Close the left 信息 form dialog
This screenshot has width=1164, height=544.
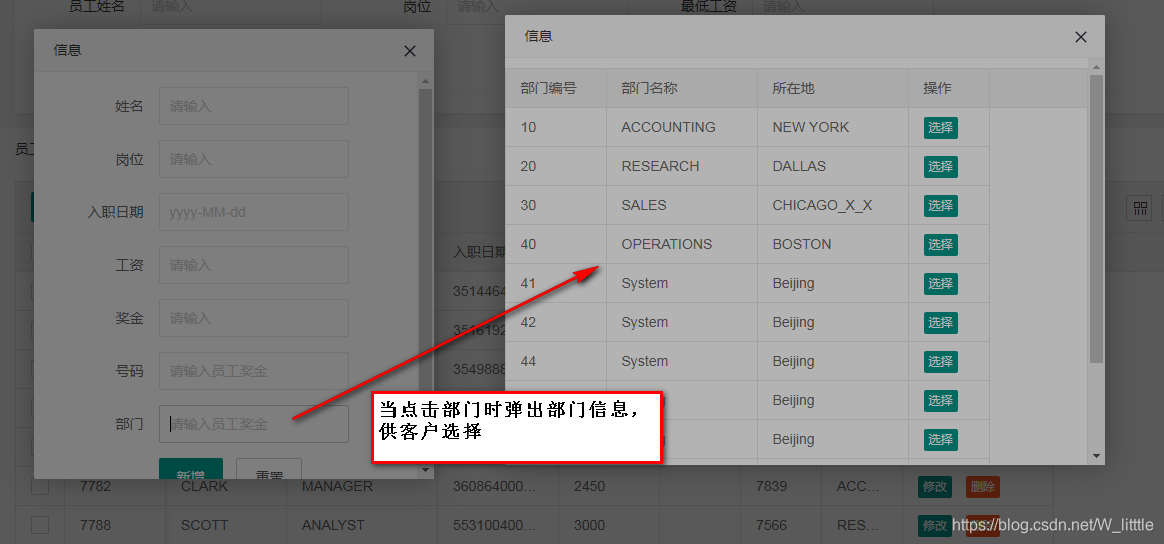click(x=410, y=51)
